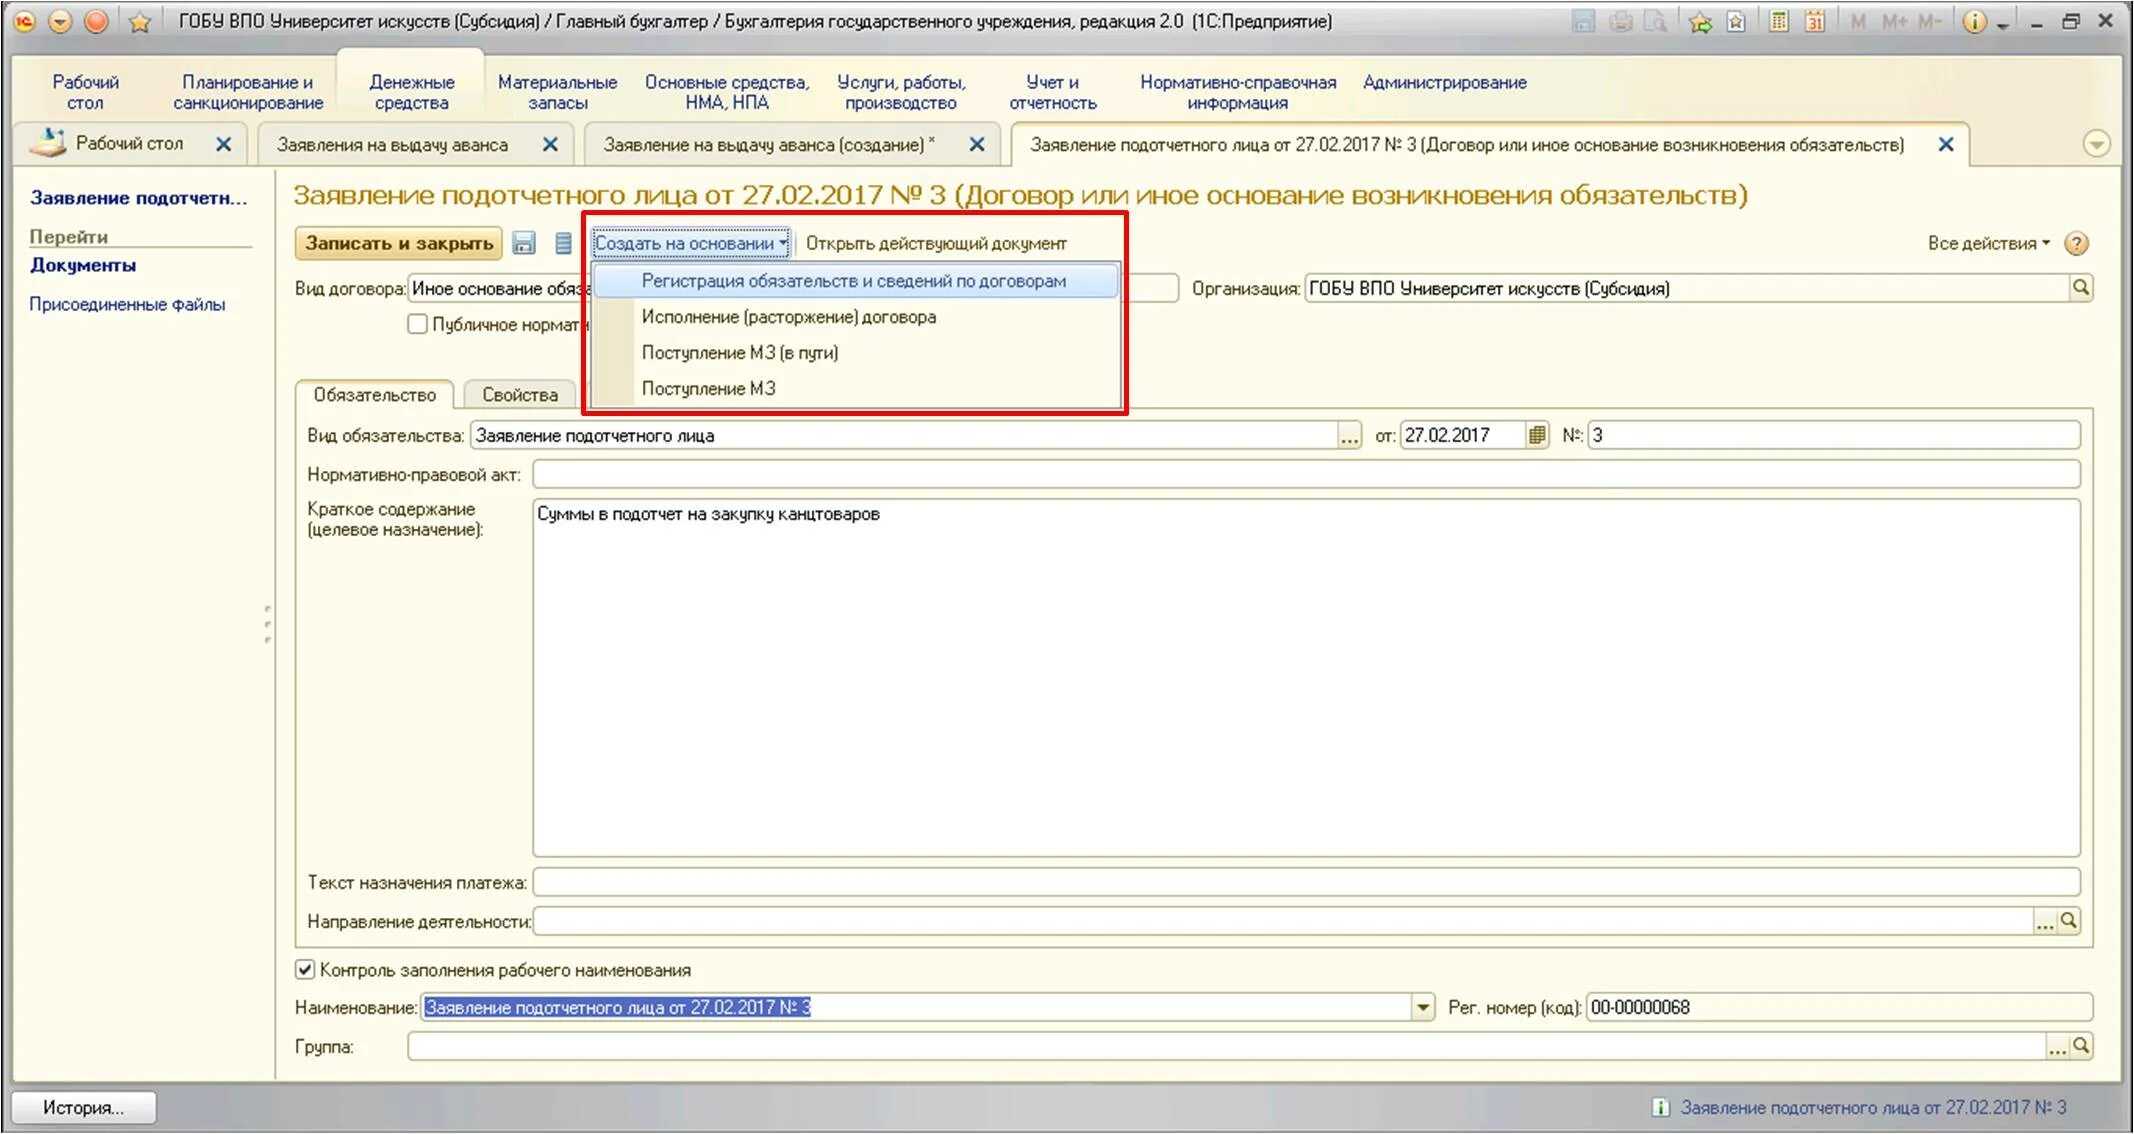Open the Денежные средства section
Screen dimensions: 2134x1134
click(412, 92)
